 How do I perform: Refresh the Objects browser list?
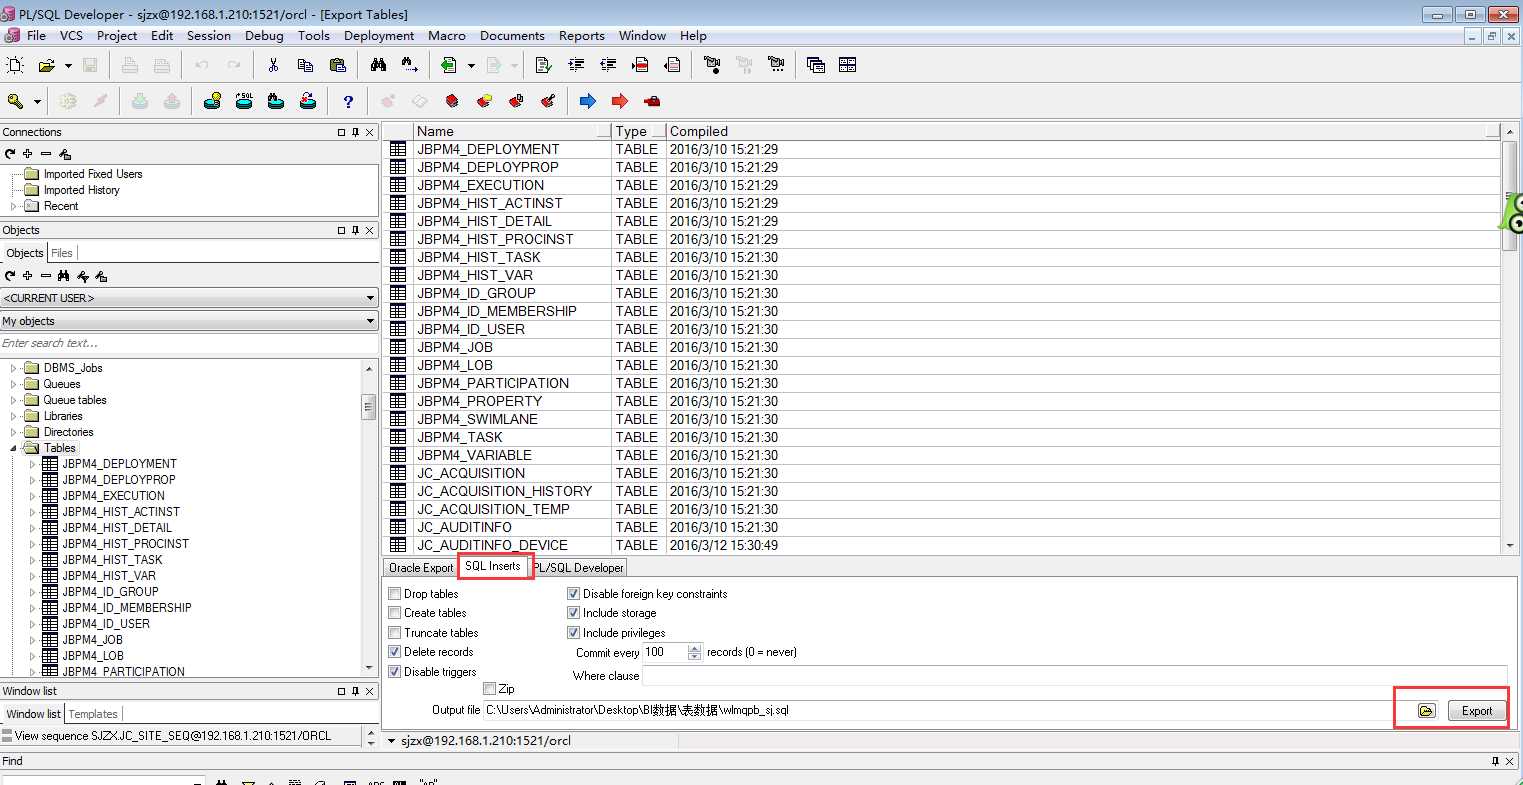[x=10, y=276]
